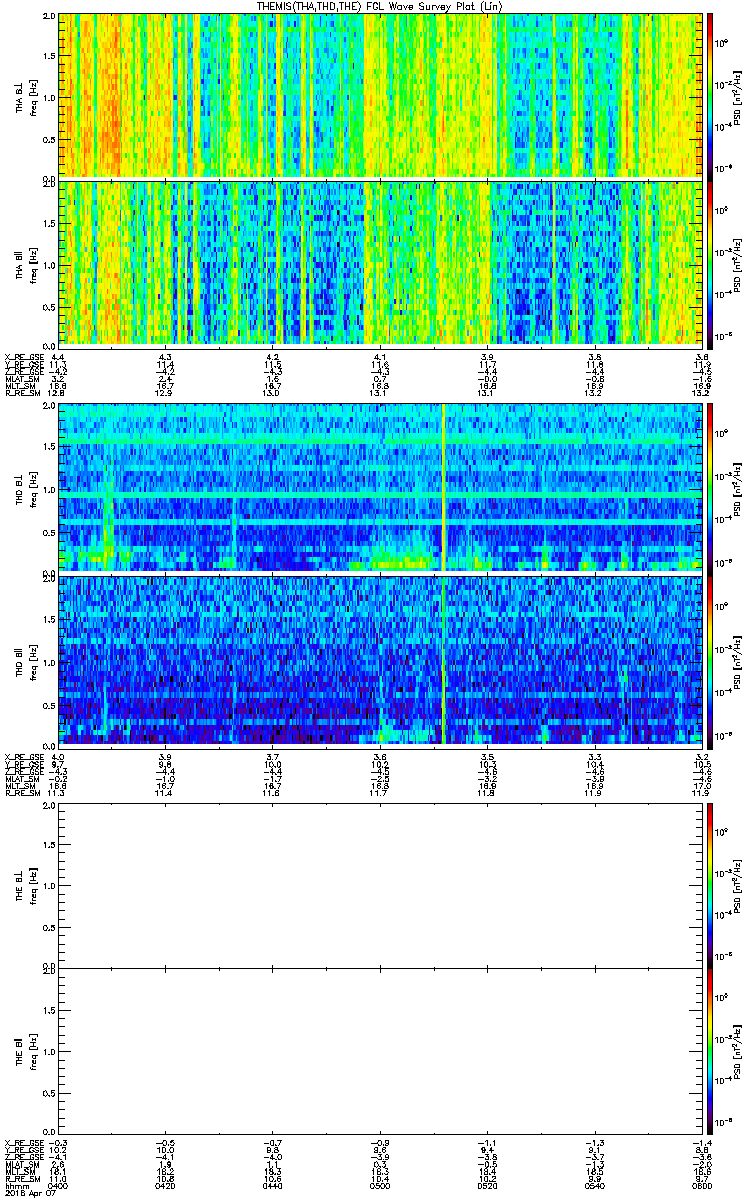The width and height of the screenshot is (750, 1200).
Task: Click the THA B-perpendicular PSD color bar
Action: click(711, 96)
